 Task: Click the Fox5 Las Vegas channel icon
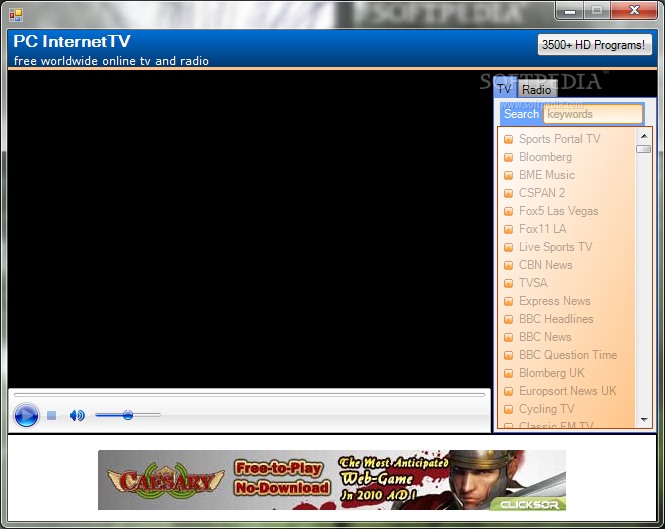click(508, 211)
